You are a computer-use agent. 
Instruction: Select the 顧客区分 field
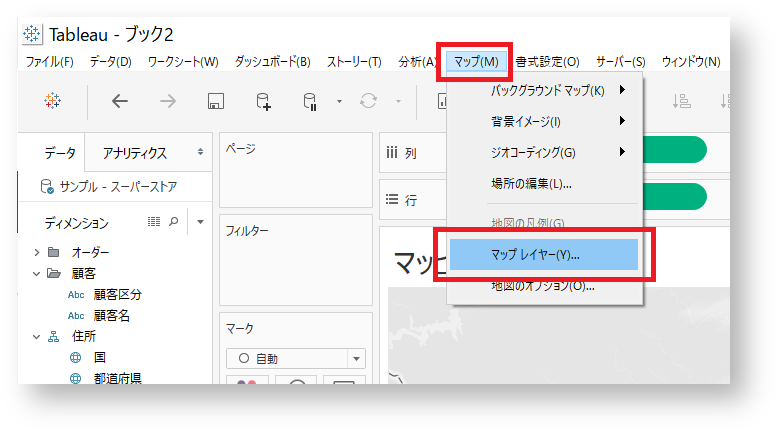pyautogui.click(x=118, y=295)
